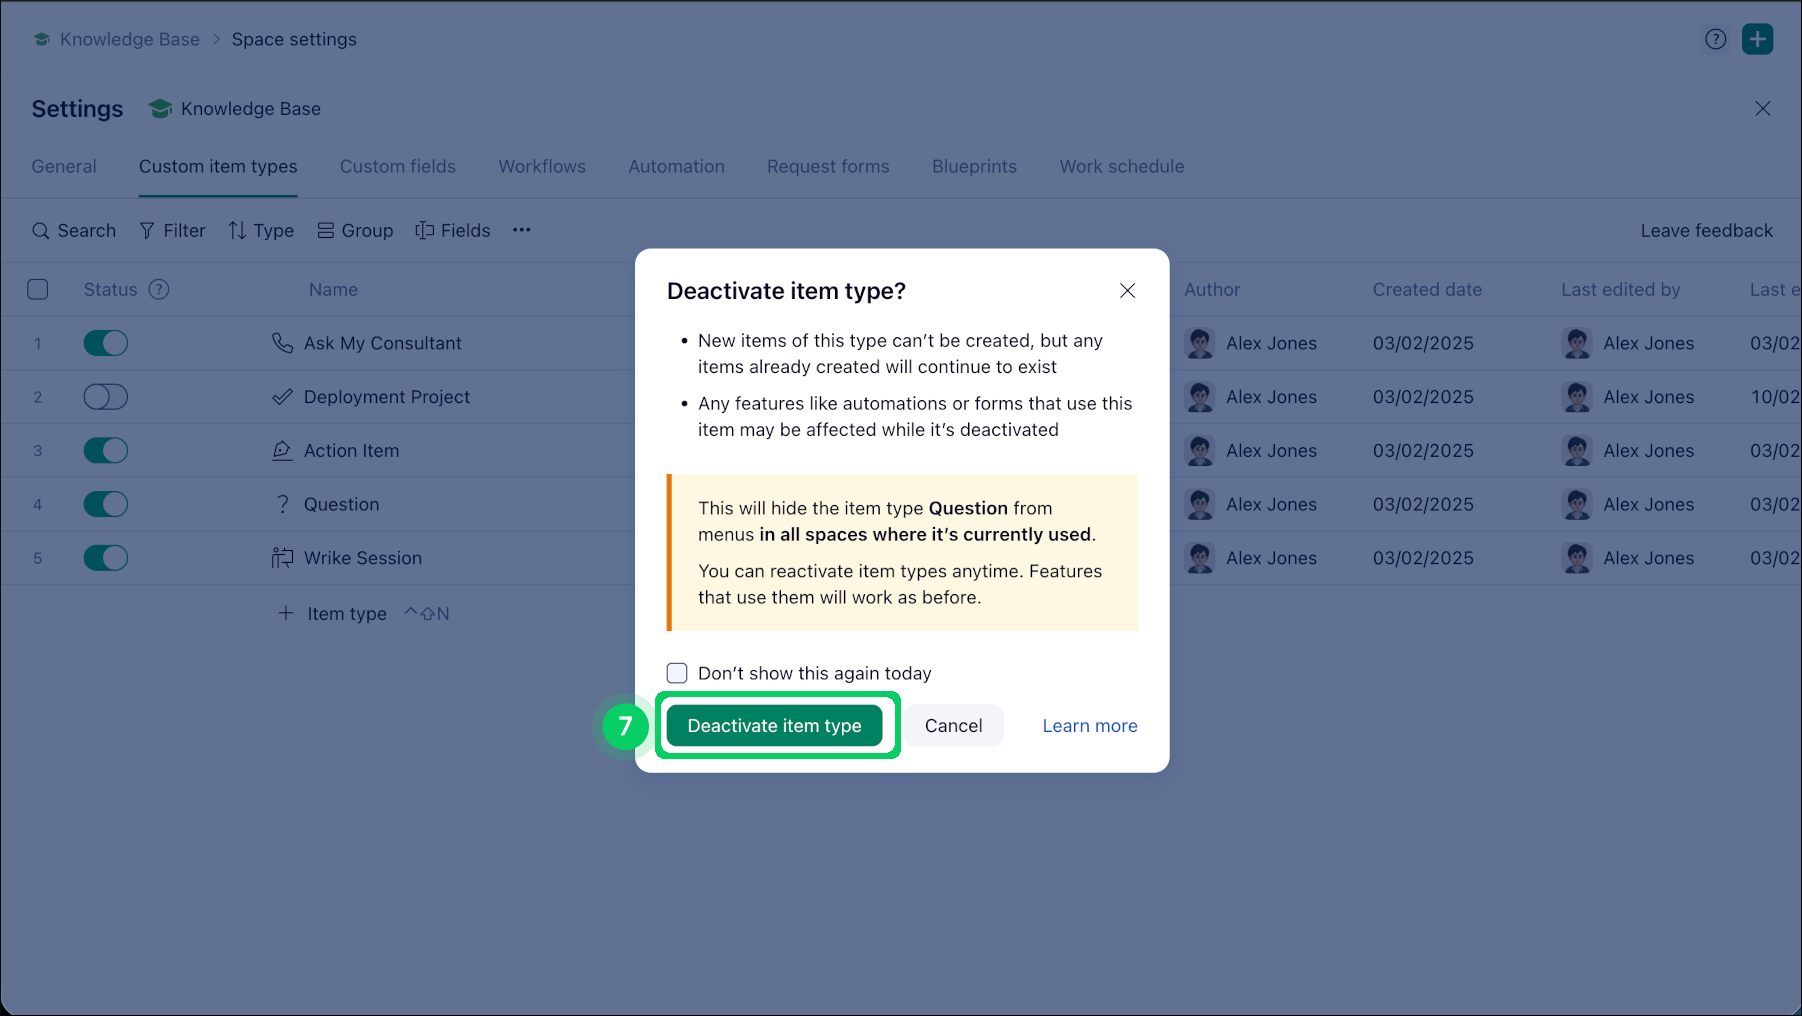
Task: Click the Author column header
Action: 1212,289
